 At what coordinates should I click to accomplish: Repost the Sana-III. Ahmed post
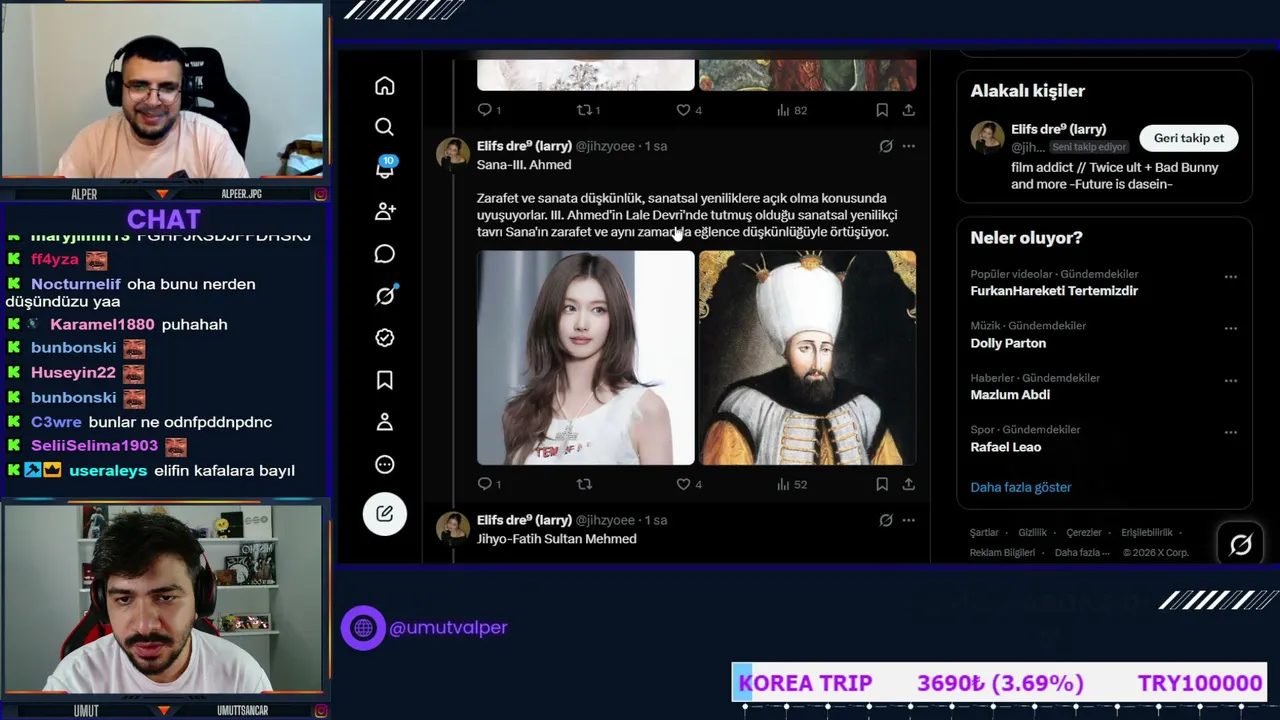point(584,484)
